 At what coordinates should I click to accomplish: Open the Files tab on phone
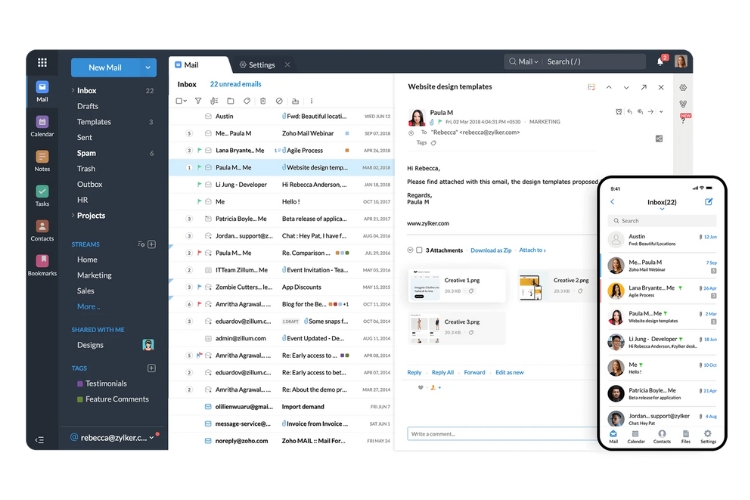pyautogui.click(x=685, y=436)
